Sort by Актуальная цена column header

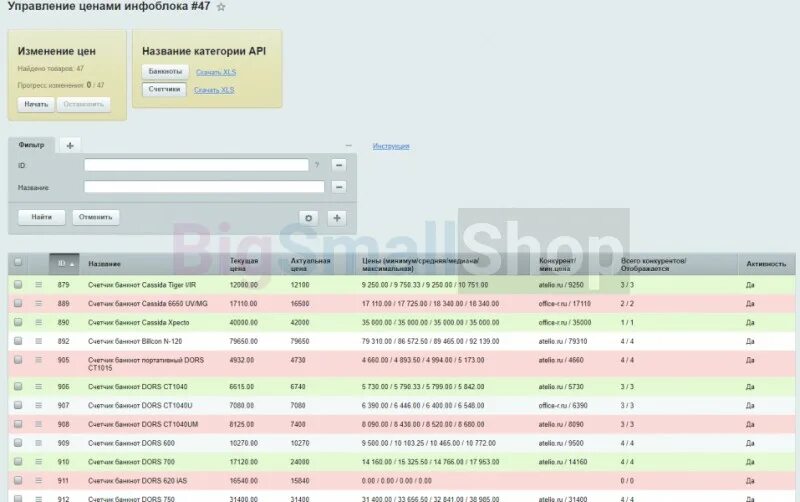click(x=310, y=264)
